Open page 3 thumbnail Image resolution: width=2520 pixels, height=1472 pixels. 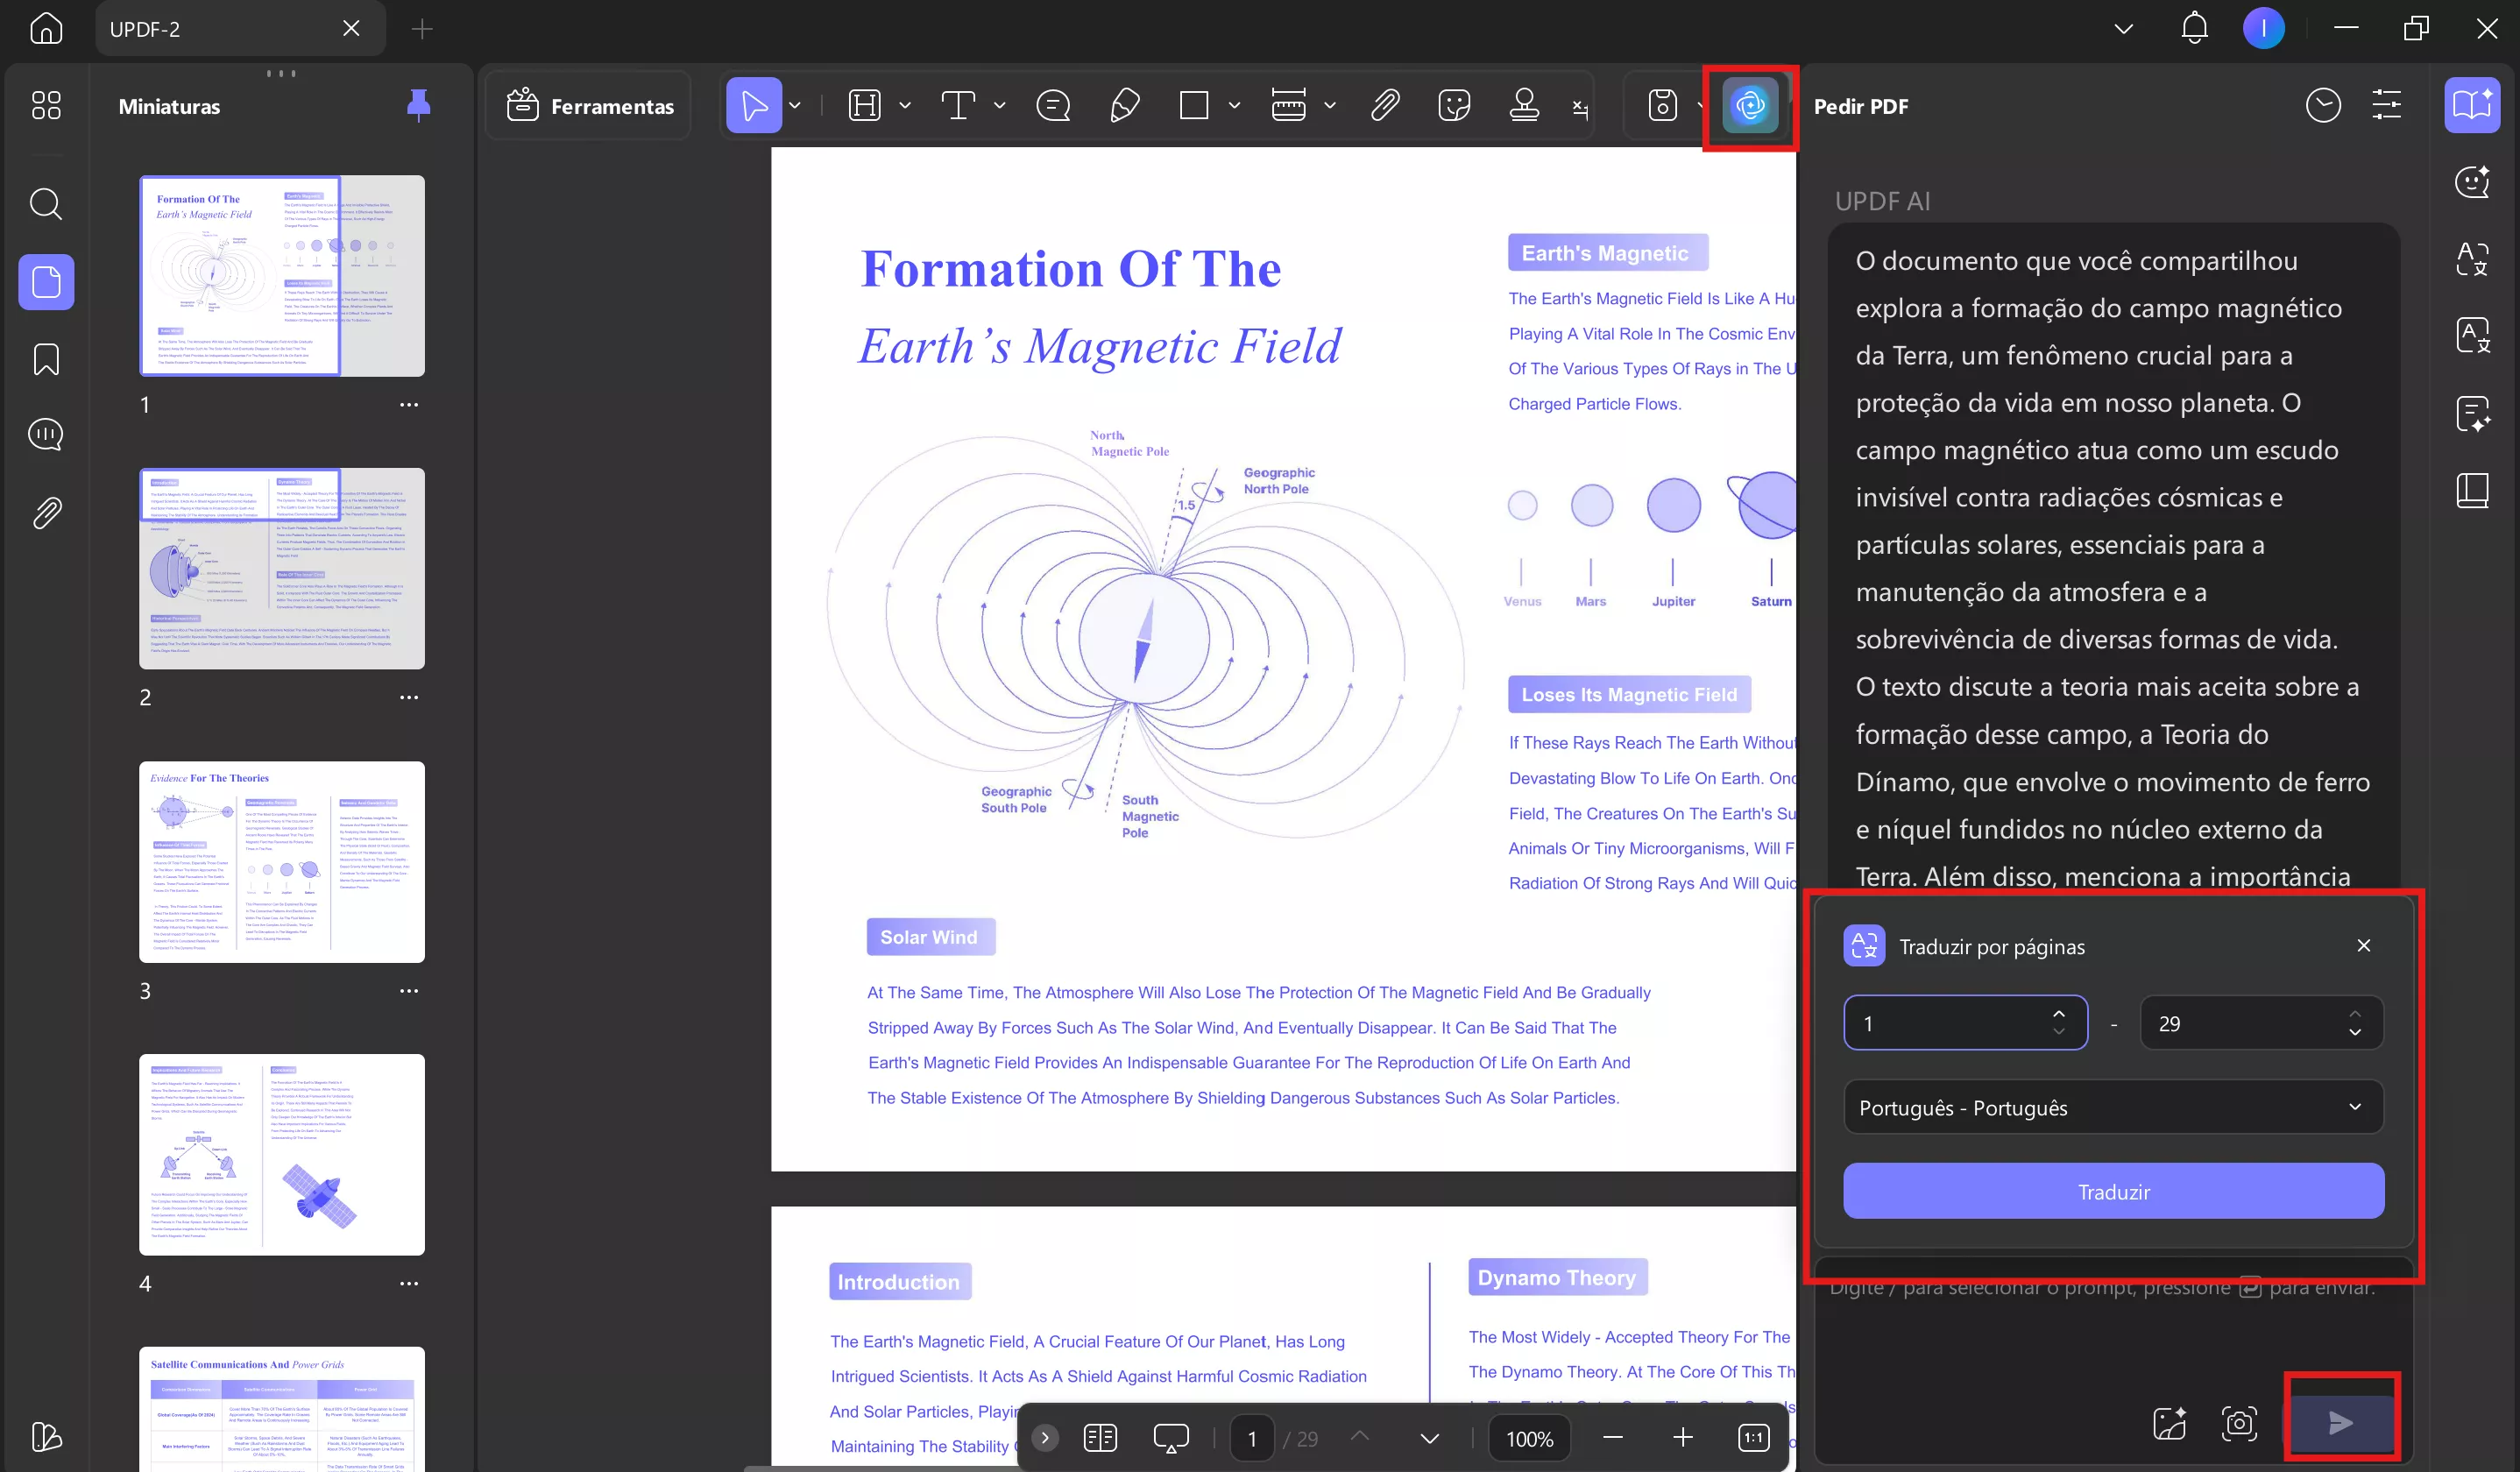click(282, 861)
